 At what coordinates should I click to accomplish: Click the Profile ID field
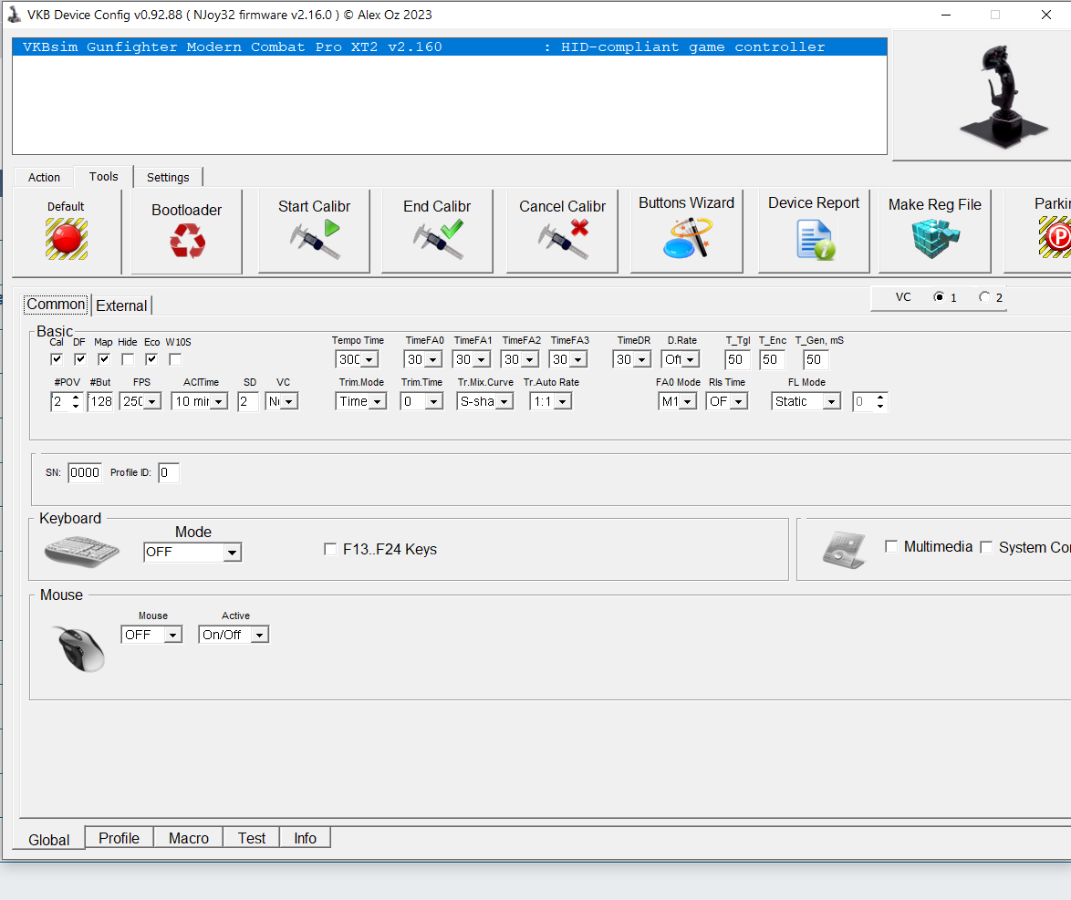coord(169,473)
